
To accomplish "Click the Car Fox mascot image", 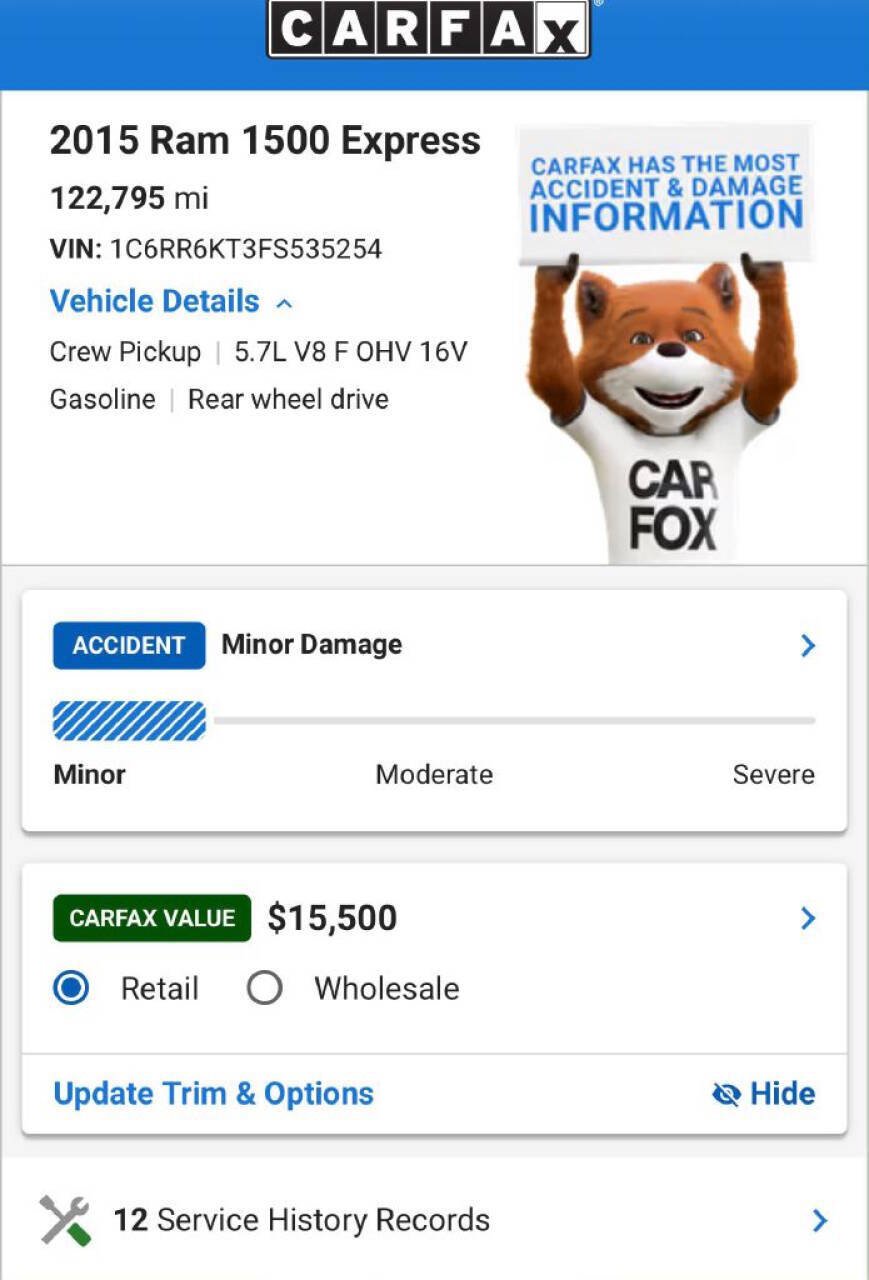I will [663, 342].
